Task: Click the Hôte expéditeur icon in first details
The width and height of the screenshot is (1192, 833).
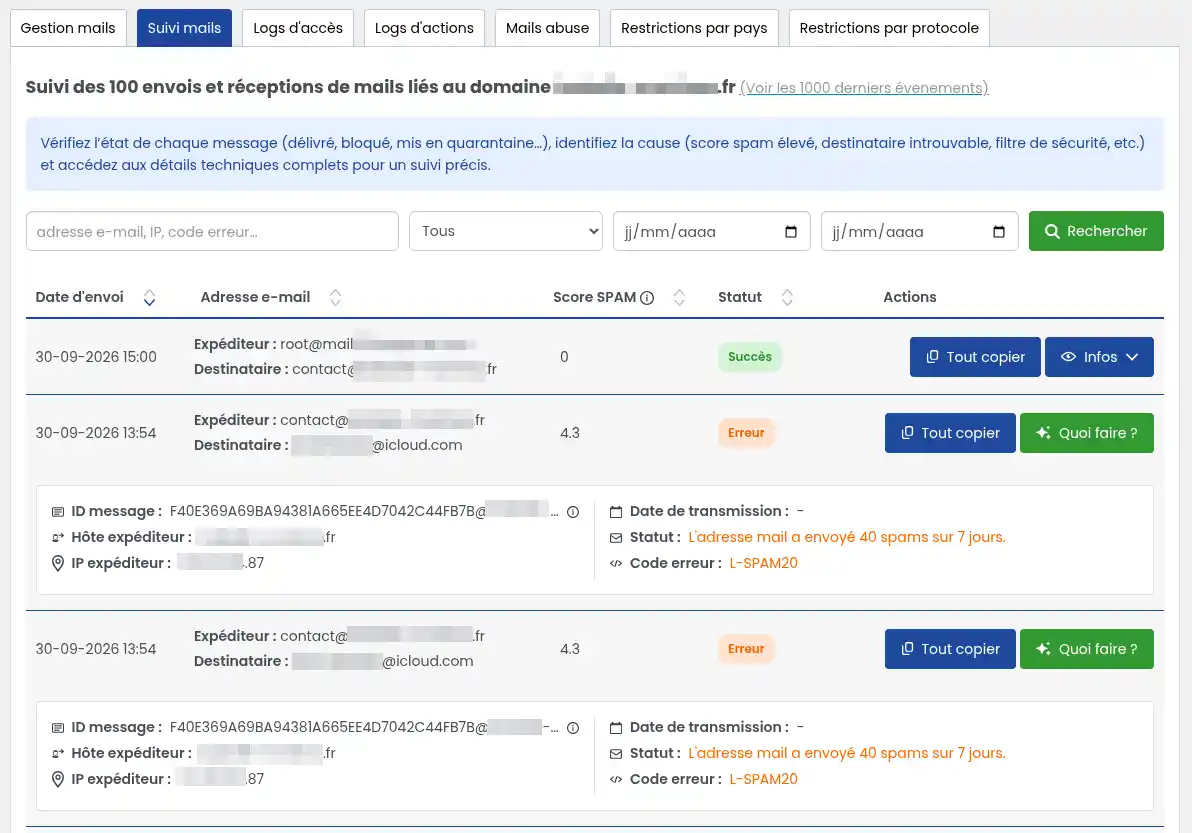Action: coord(58,538)
